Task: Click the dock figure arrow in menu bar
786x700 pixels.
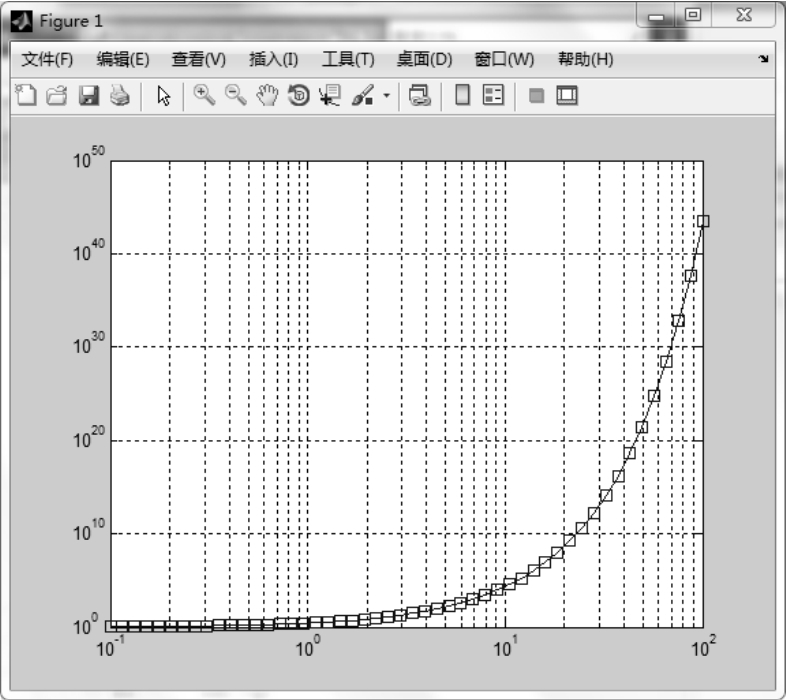Action: (x=763, y=59)
